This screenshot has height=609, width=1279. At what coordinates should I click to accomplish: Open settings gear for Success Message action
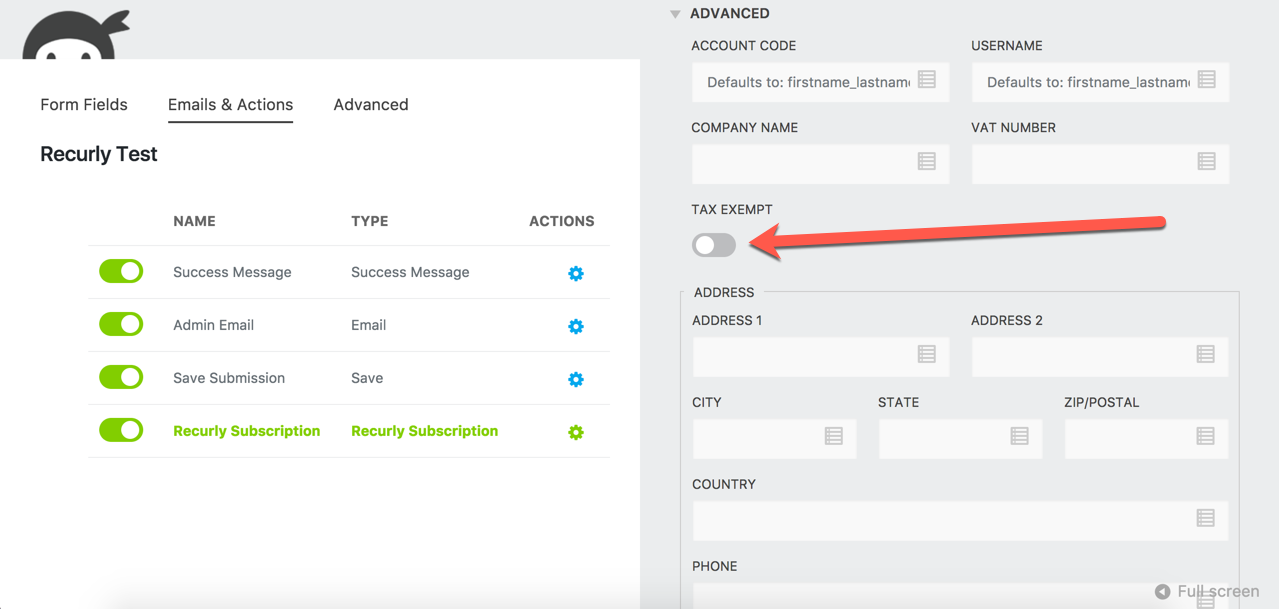(575, 273)
